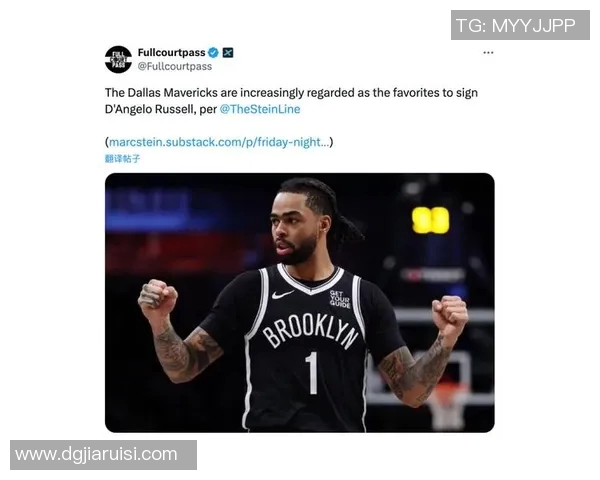Click the TG: MYYJJPP watermark box
Image resolution: width=600 pixels, height=480 pixels.
520,25
